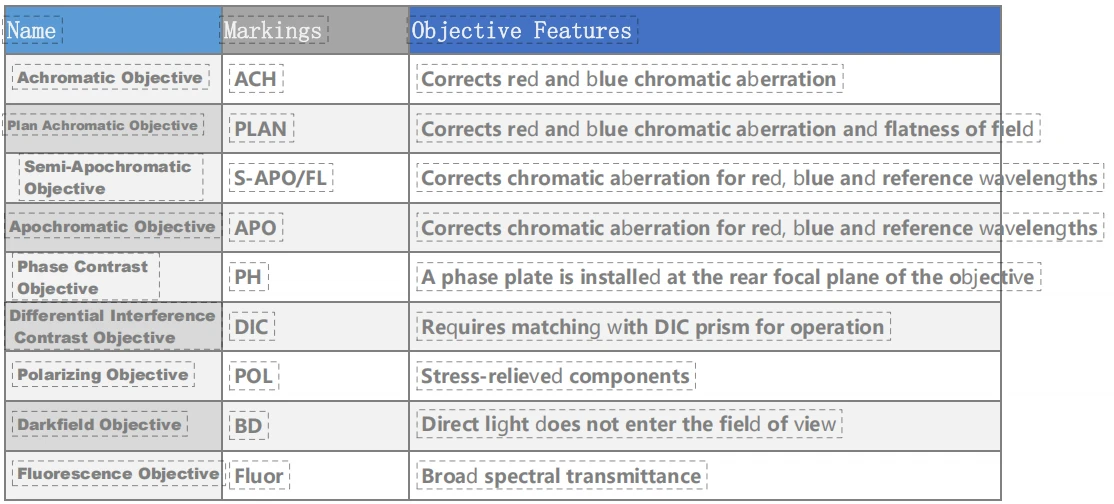Click the DIC marking text
The image size is (1114, 504).
coord(252,327)
